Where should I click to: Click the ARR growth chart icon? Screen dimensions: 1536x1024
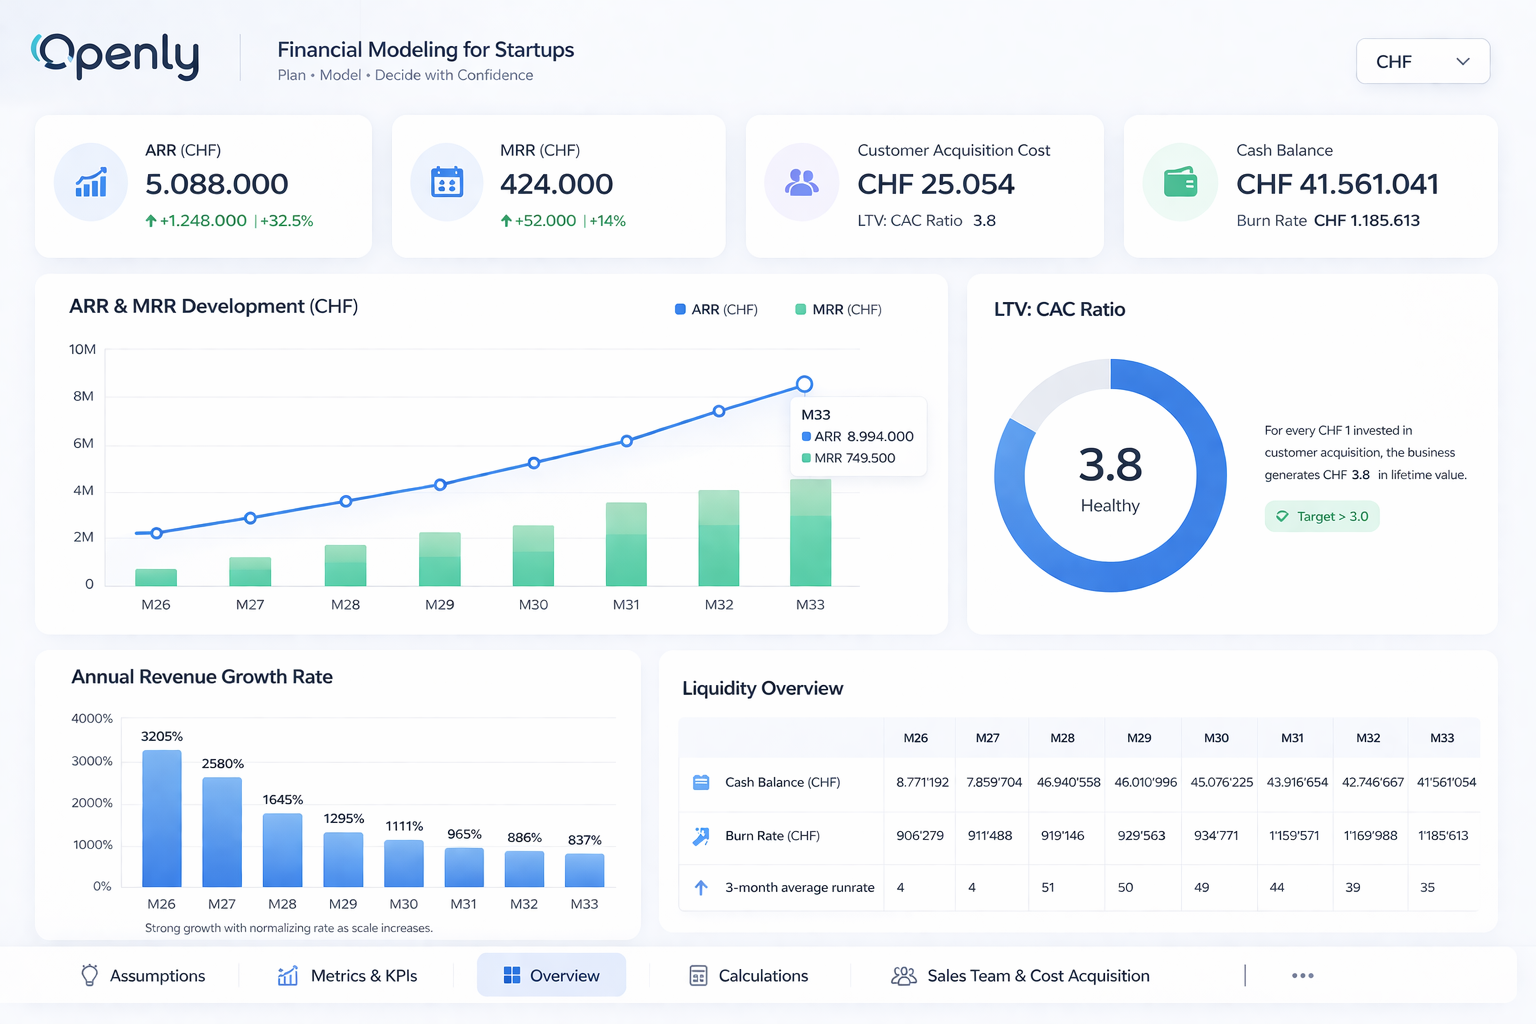click(90, 183)
